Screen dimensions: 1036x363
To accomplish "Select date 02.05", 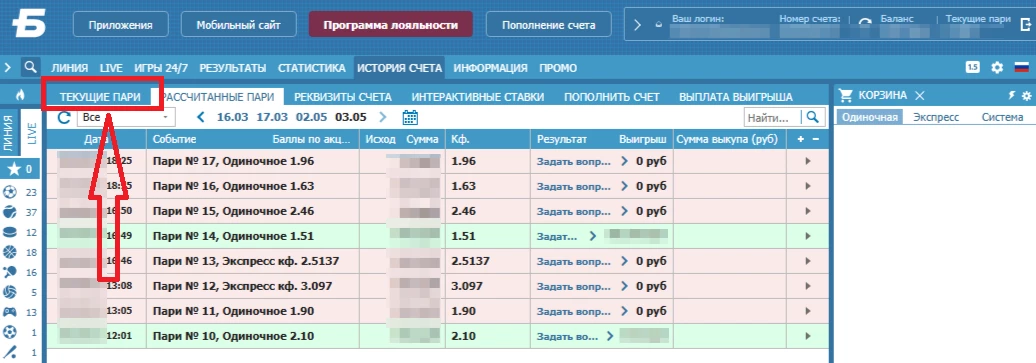I will (310, 118).
